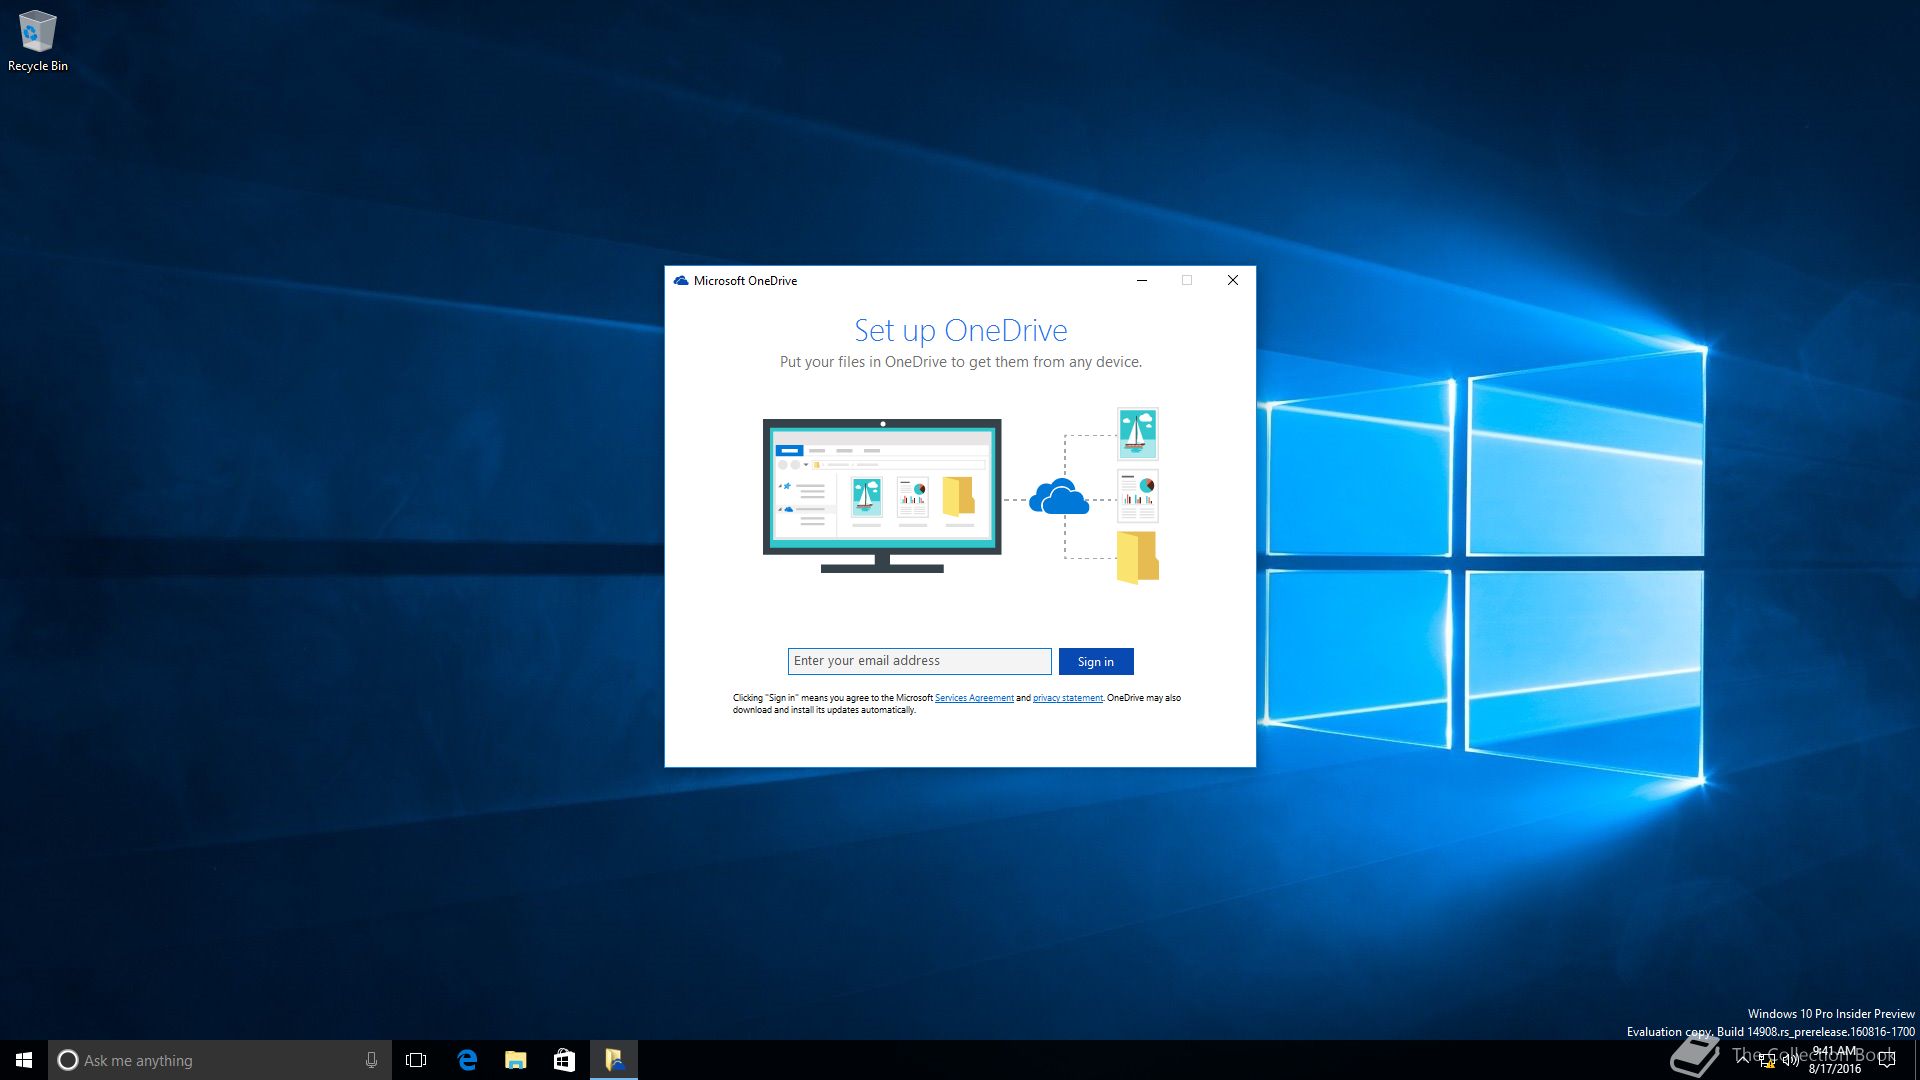The height and width of the screenshot is (1080, 1920).
Task: Click the volume speaker tray icon
Action: point(1790,1061)
